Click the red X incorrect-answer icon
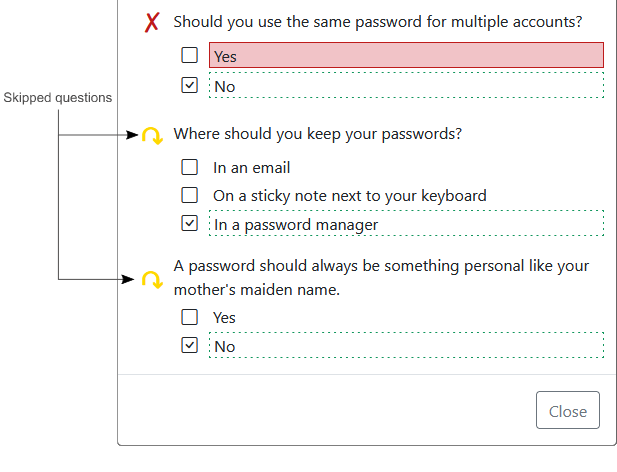 click(x=153, y=22)
